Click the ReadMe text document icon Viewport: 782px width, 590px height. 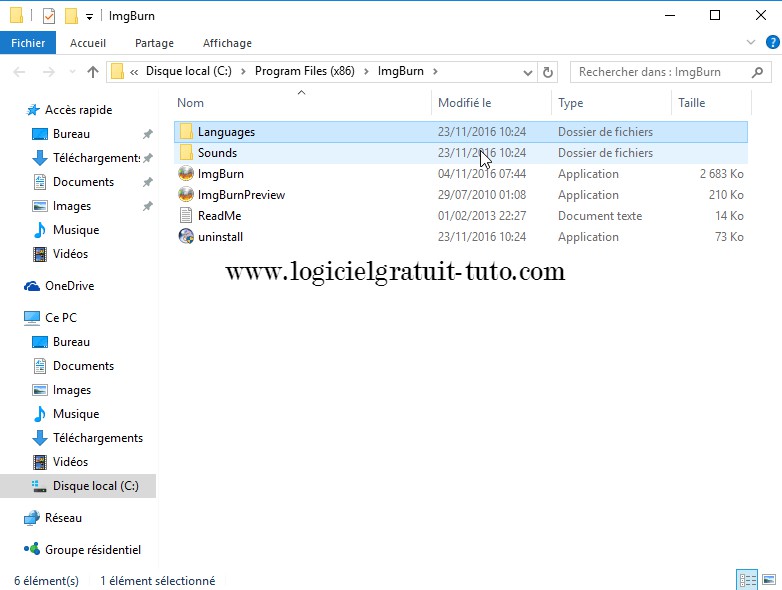(x=186, y=215)
